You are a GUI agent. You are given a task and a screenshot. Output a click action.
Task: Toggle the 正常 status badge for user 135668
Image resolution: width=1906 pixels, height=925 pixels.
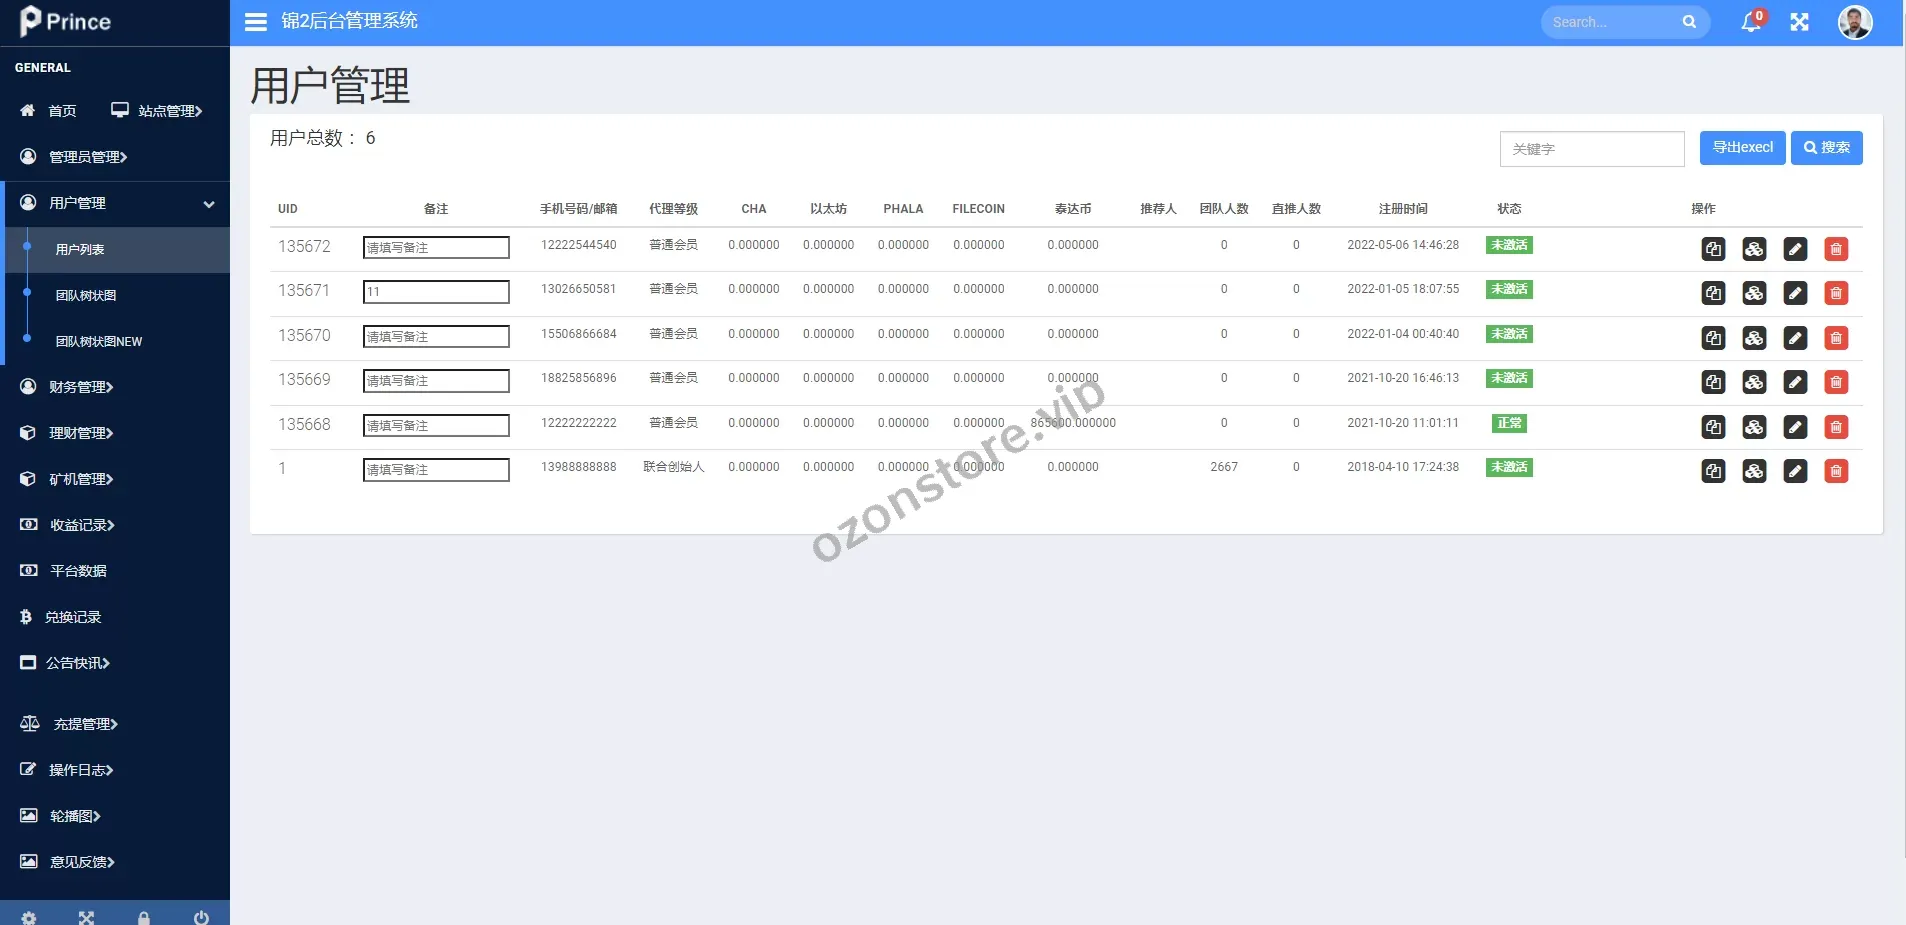[1509, 423]
